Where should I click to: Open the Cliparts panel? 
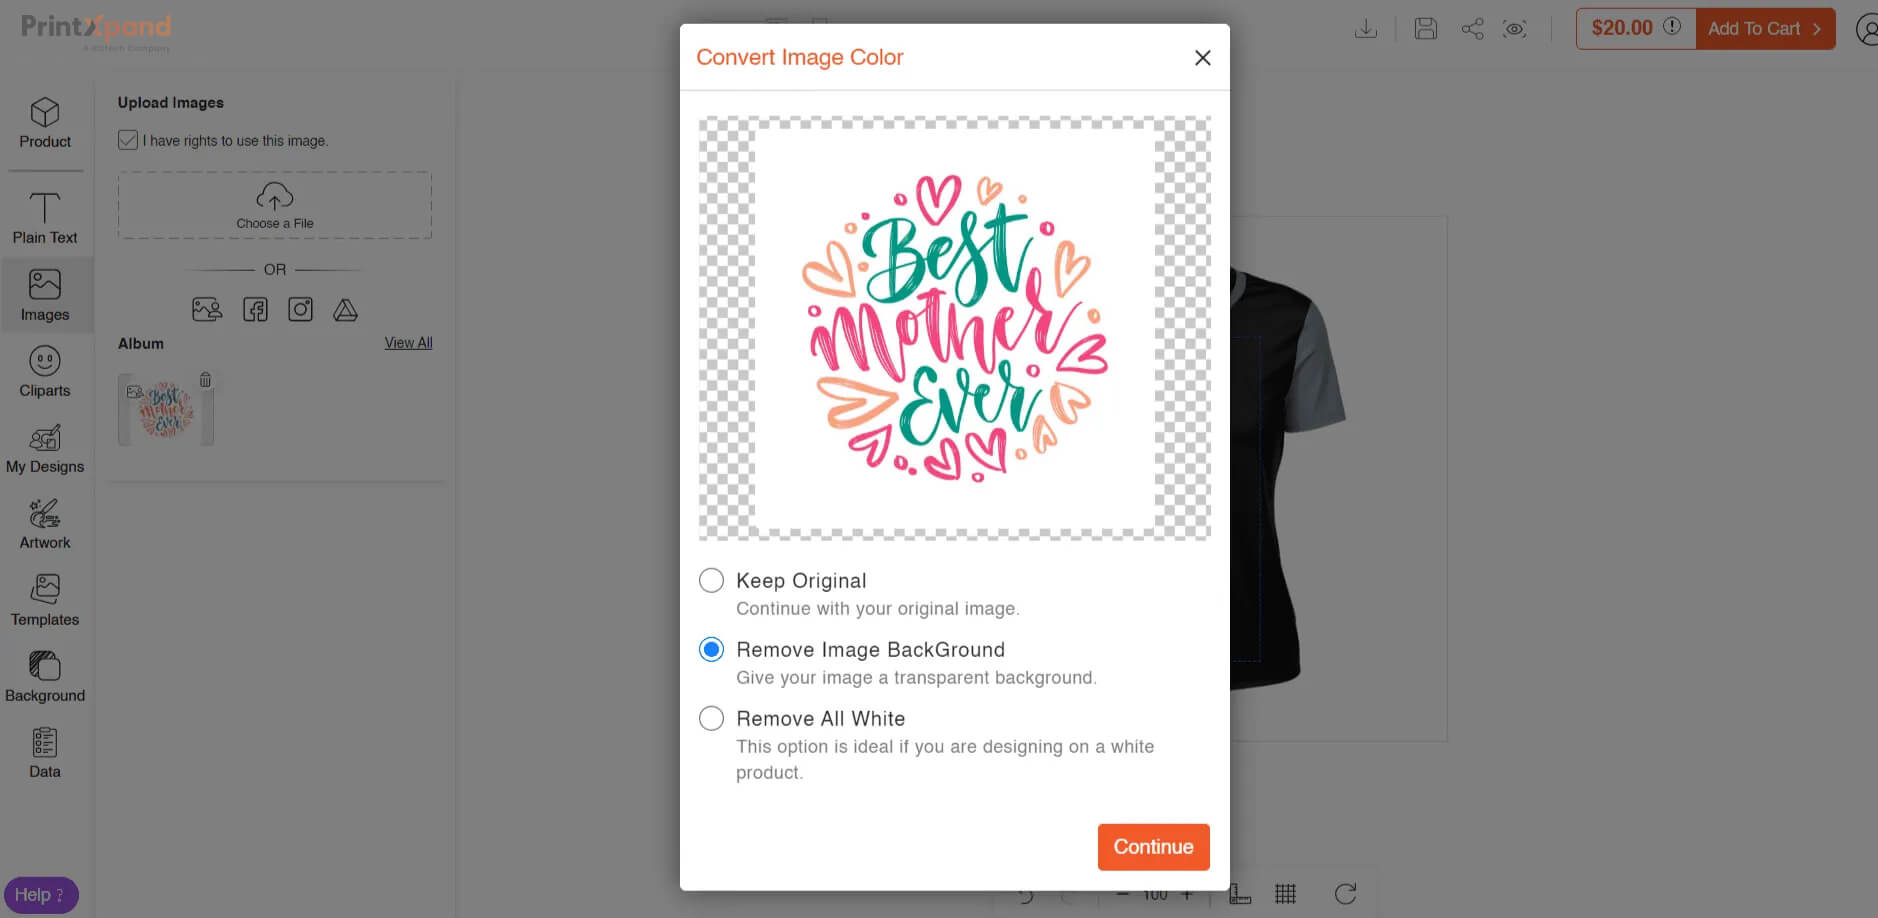pyautogui.click(x=45, y=371)
